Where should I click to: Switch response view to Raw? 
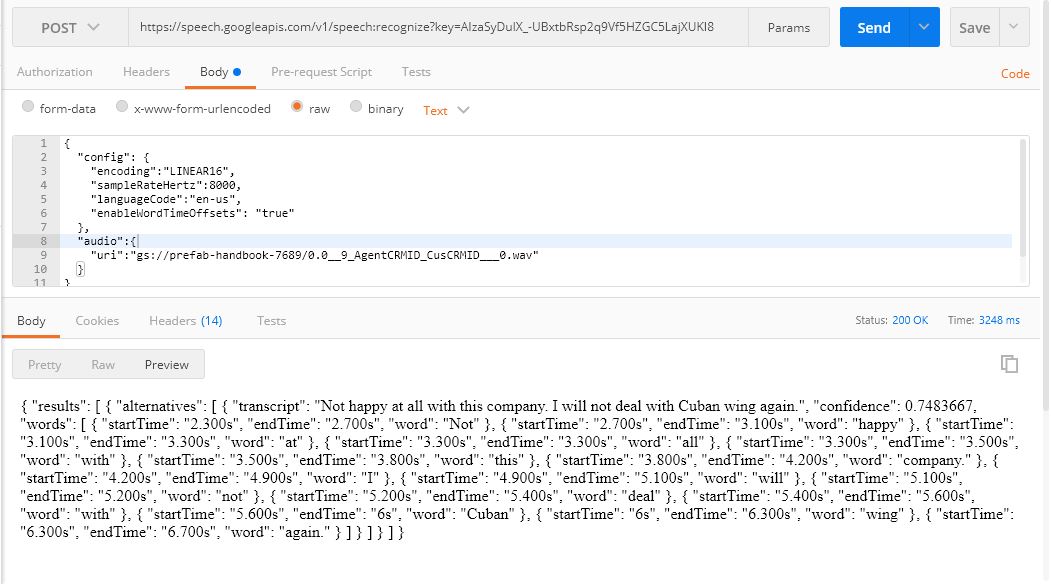(x=103, y=365)
